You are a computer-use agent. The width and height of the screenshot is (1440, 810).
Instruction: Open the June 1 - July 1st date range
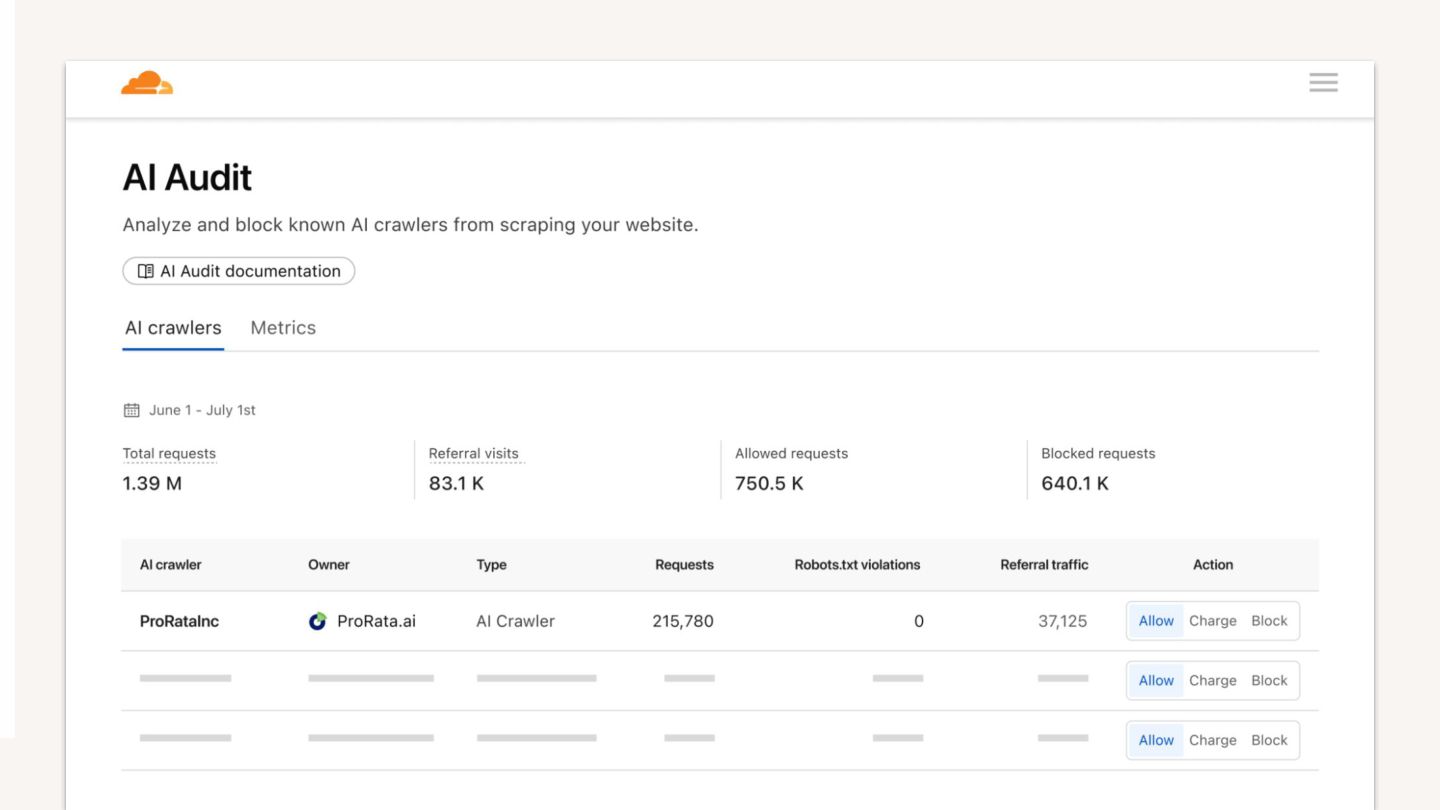(202, 410)
